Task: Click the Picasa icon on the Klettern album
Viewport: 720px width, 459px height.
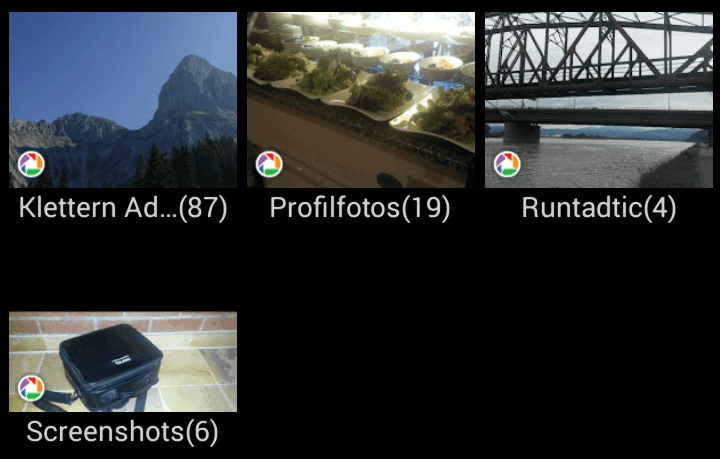Action: 31,164
